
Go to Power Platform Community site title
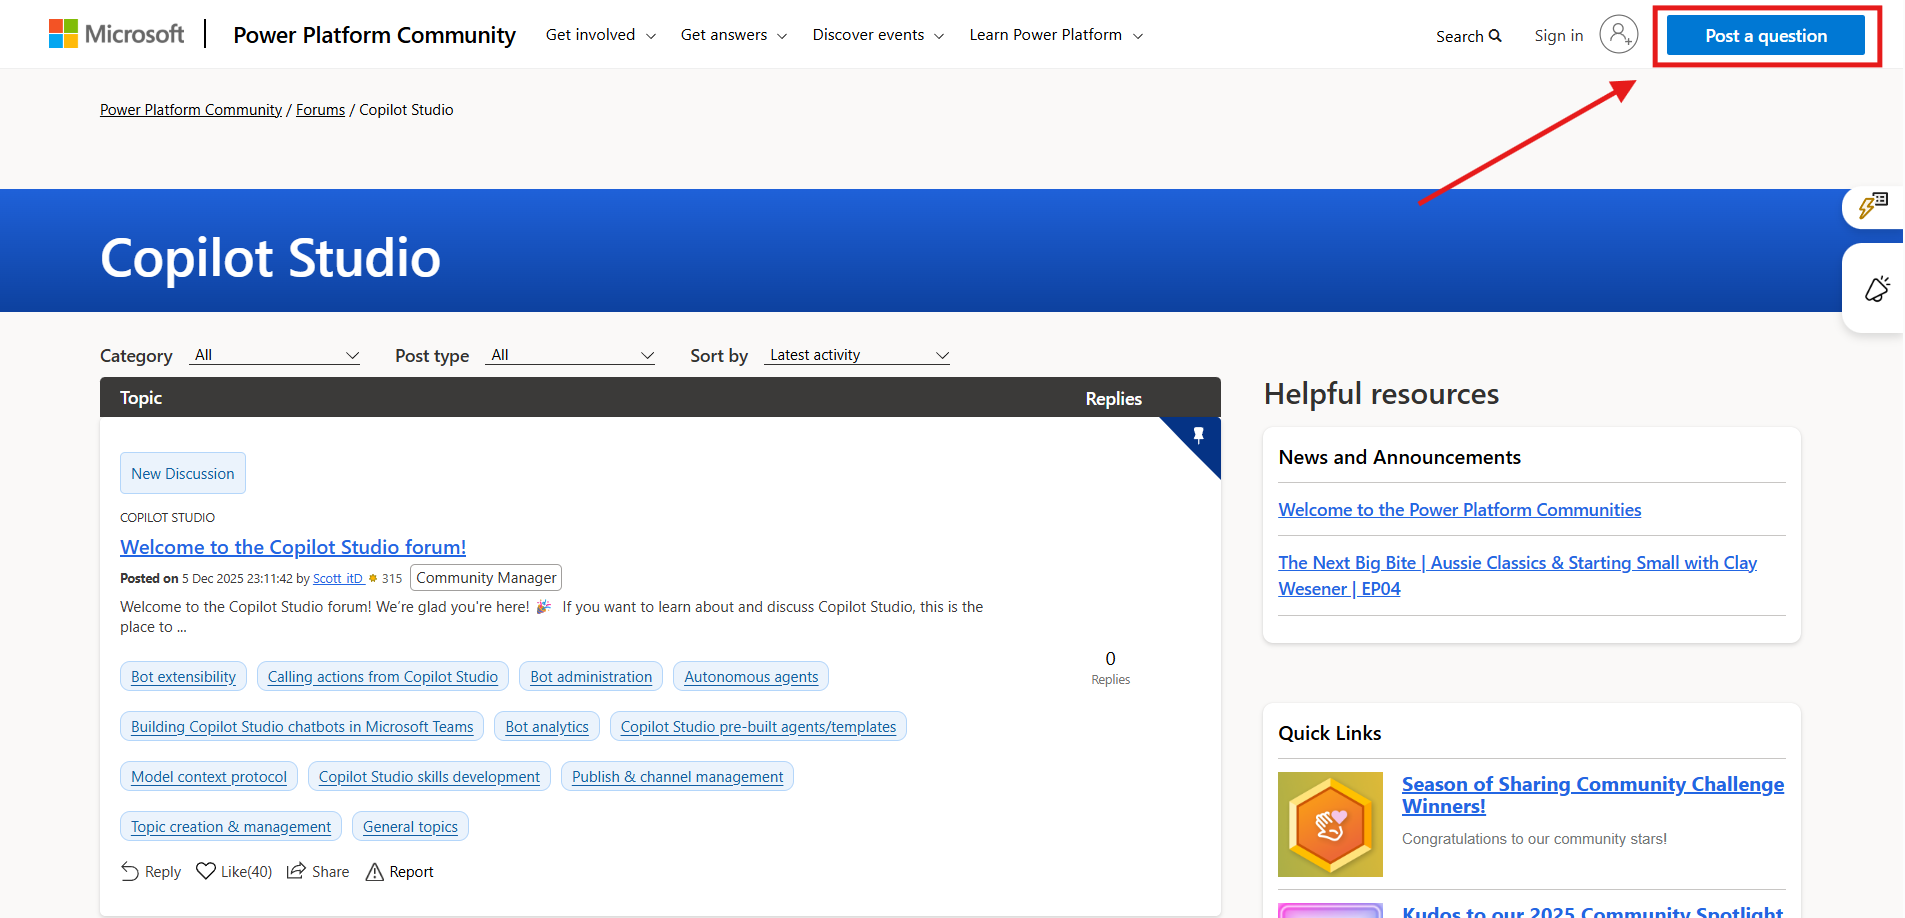point(374,35)
